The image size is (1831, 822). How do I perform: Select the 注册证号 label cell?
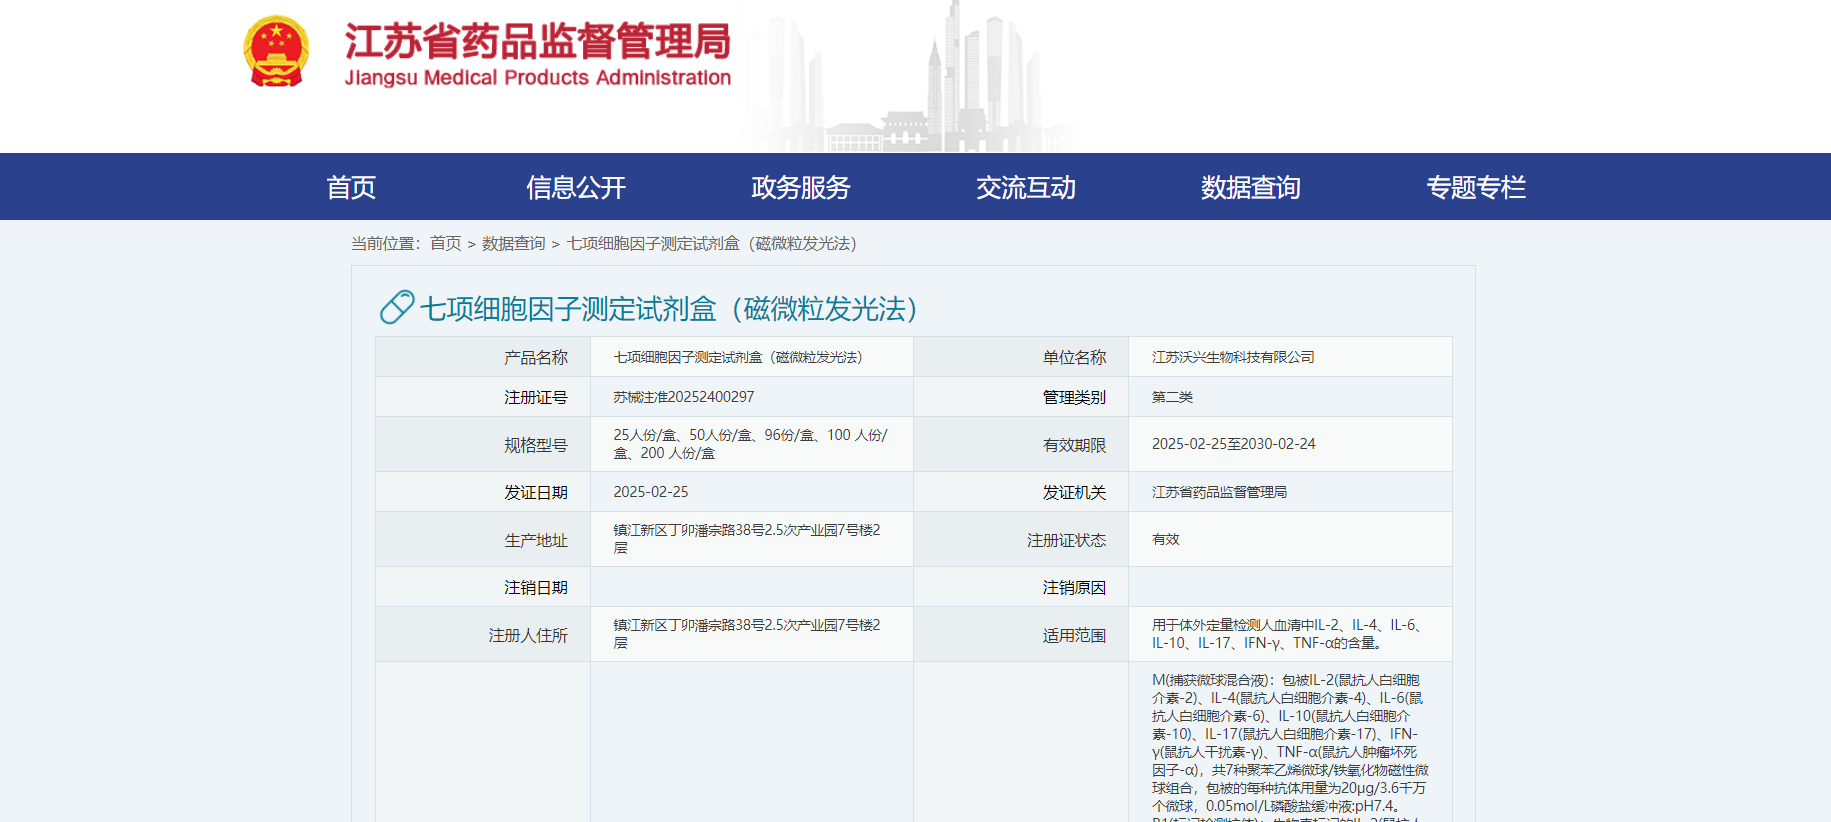pyautogui.click(x=483, y=397)
